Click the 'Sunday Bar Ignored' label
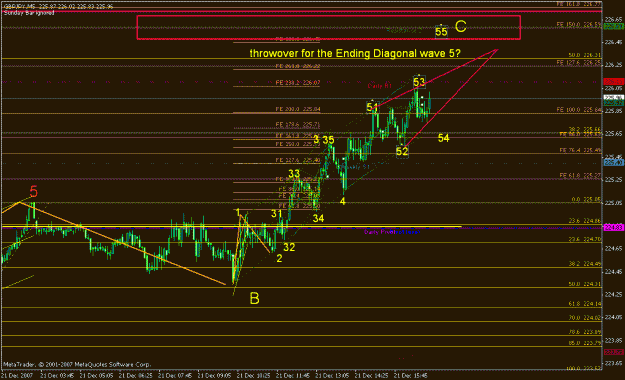625x380 pixels. (29, 13)
